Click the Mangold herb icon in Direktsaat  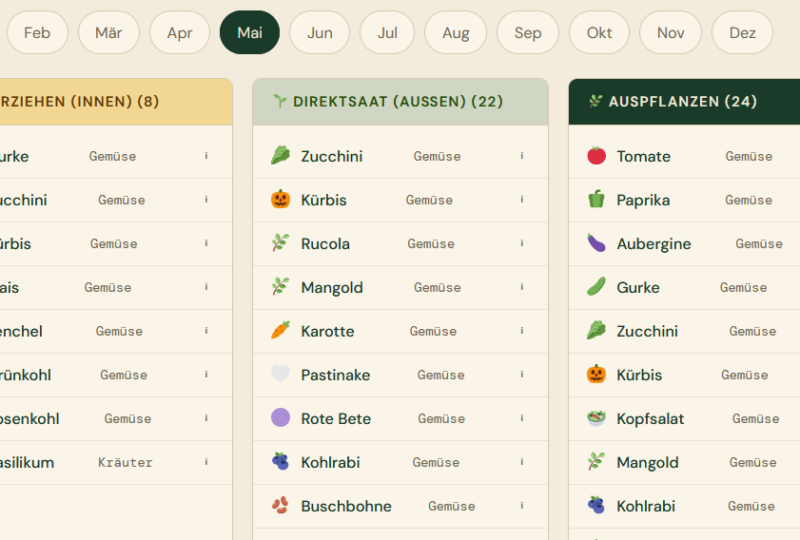[x=280, y=287]
